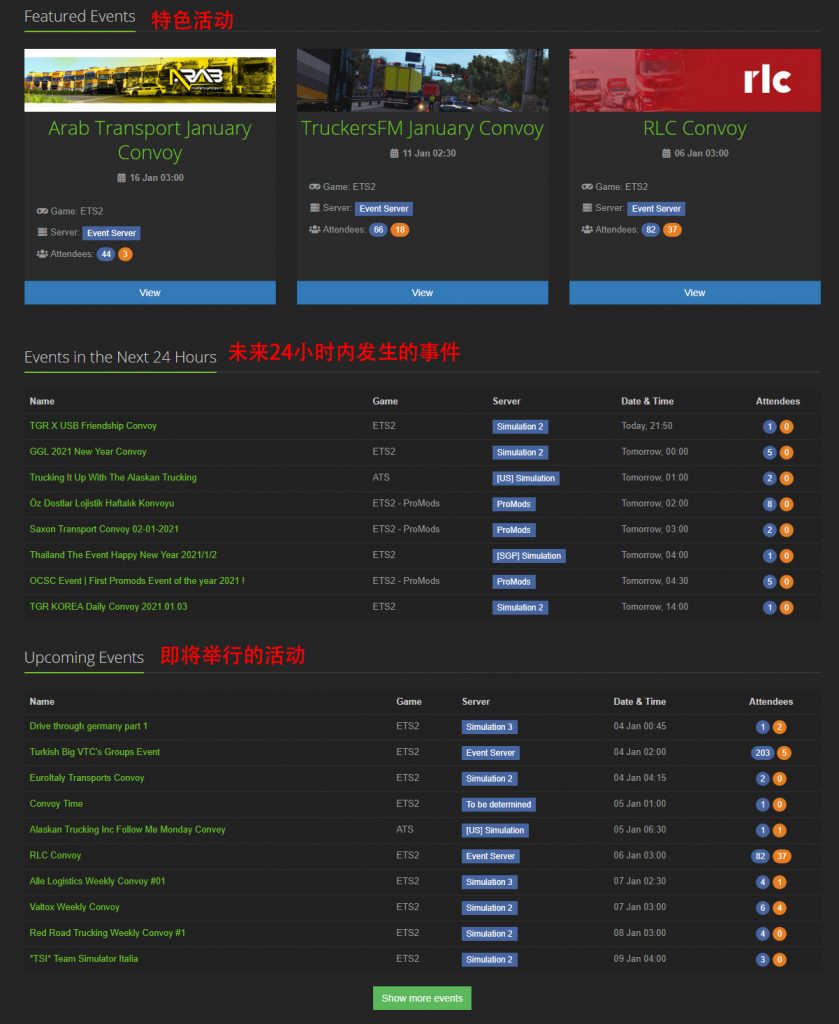Click the Arab Transport banner image
839x1024 pixels.
coord(150,80)
